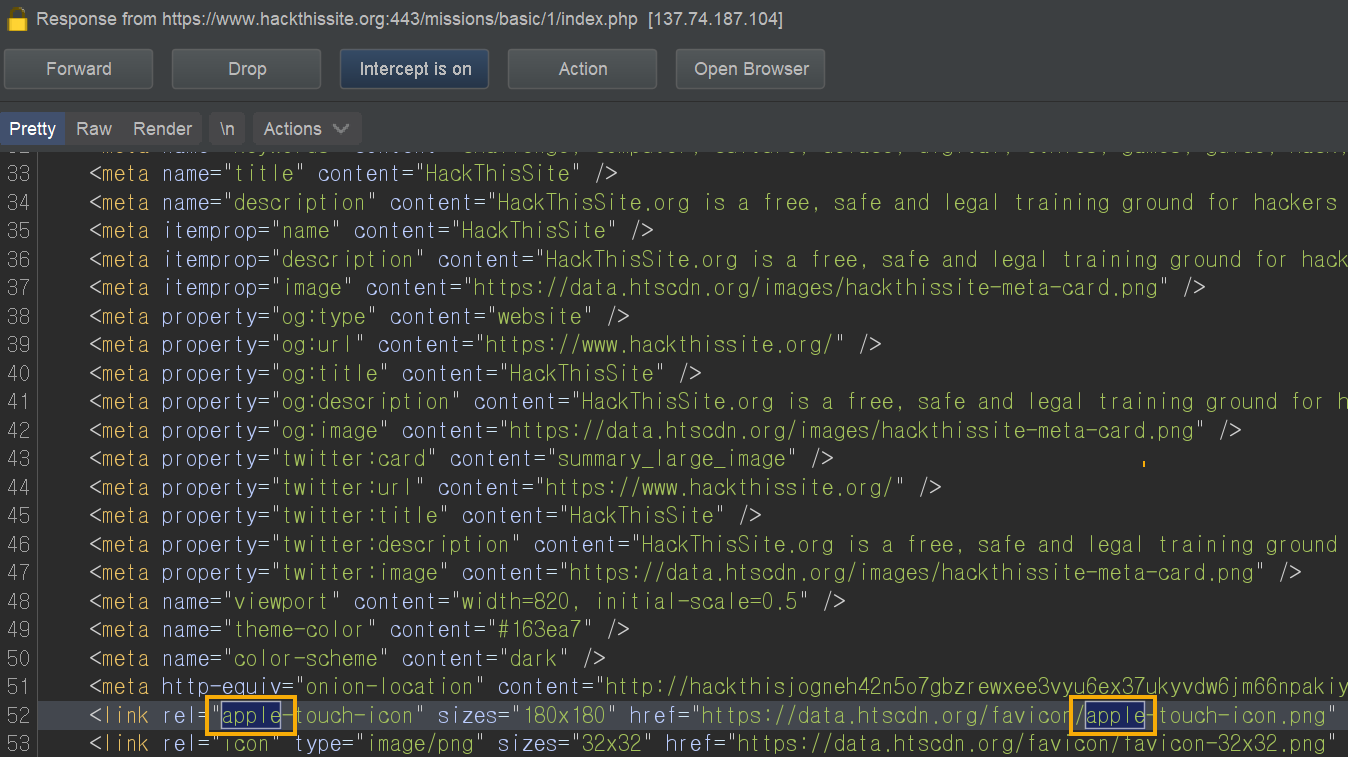Toggle the Intercept is on button
The height and width of the screenshot is (757, 1348).
[415, 69]
